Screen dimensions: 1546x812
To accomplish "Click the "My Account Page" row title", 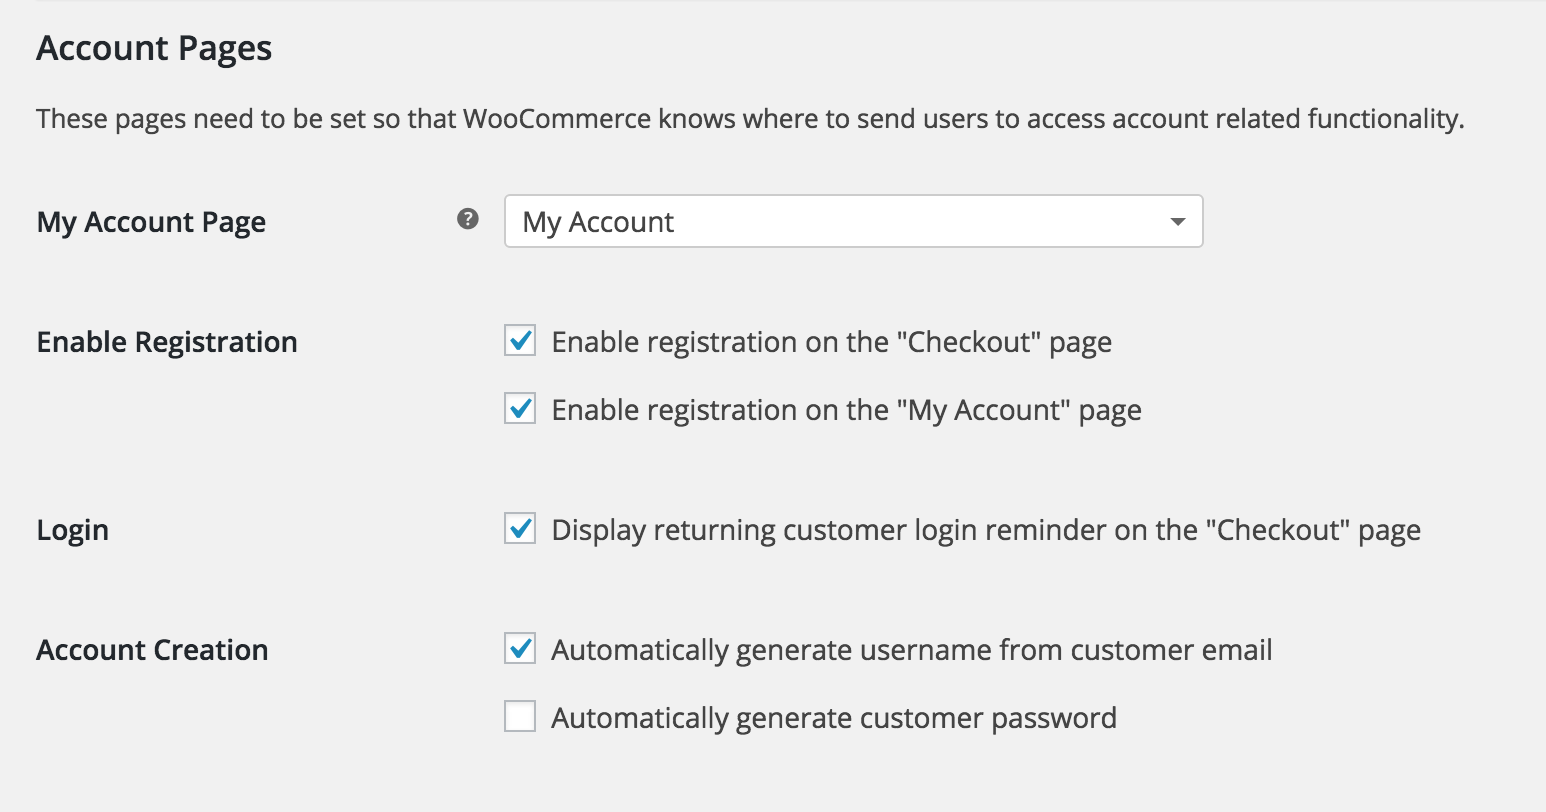I will [x=151, y=222].
